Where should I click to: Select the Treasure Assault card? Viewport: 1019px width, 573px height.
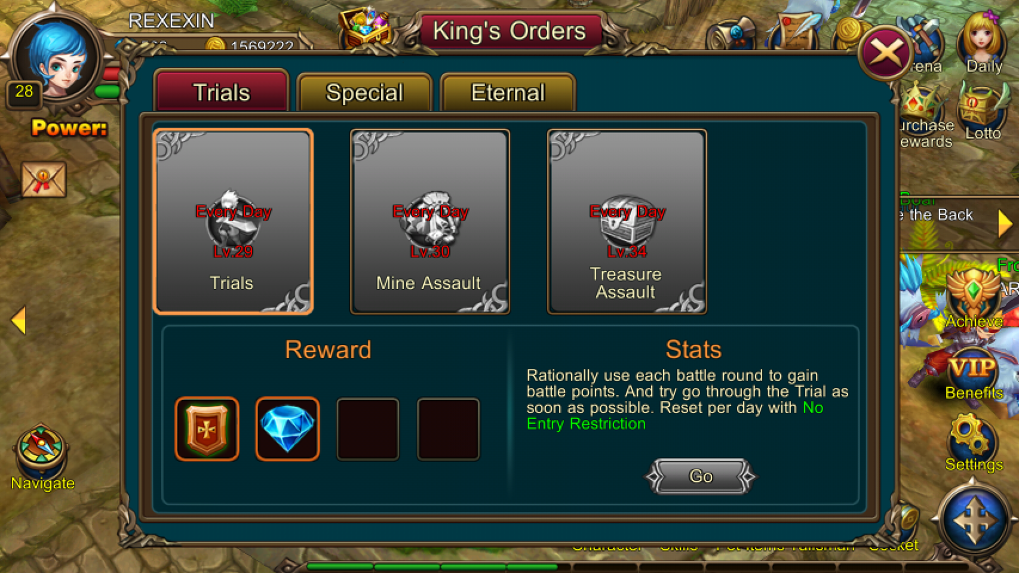coord(626,222)
